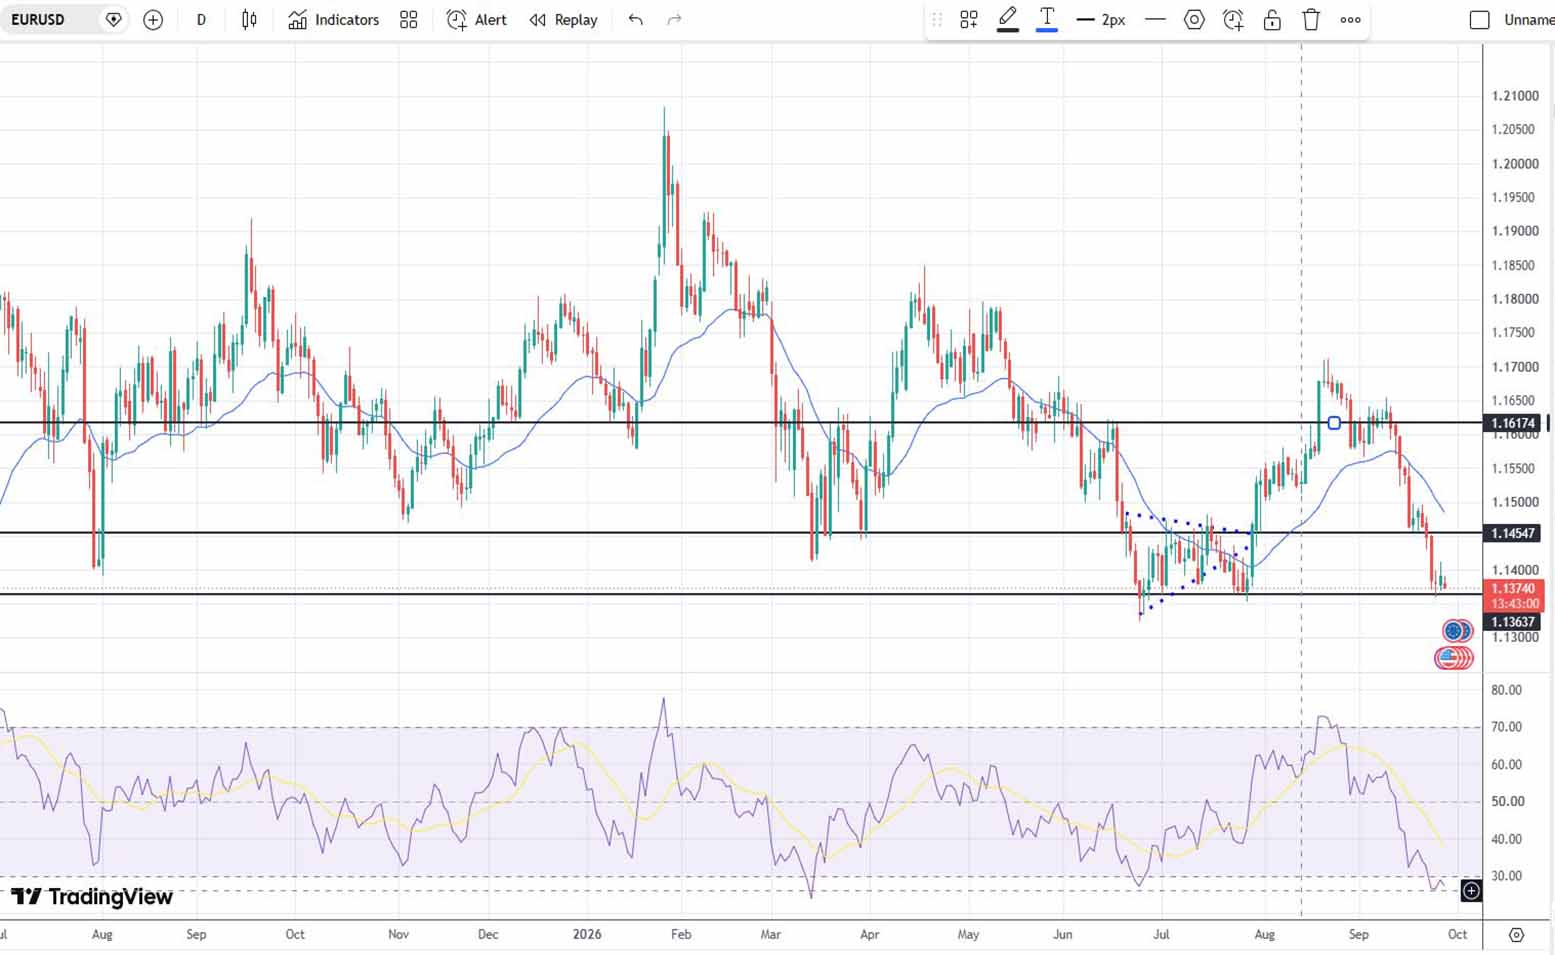Viewport: 1555px width, 955px height.
Task: Toggle lock on the selected drawing
Action: click(x=1272, y=20)
